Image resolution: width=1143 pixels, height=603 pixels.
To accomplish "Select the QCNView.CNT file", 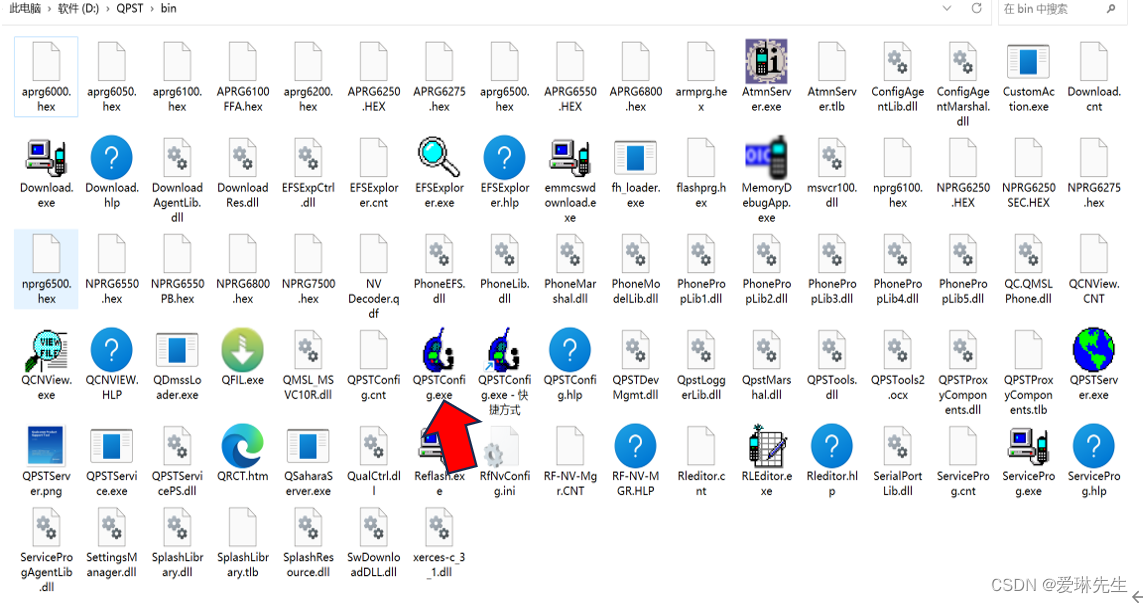I will (x=1093, y=254).
